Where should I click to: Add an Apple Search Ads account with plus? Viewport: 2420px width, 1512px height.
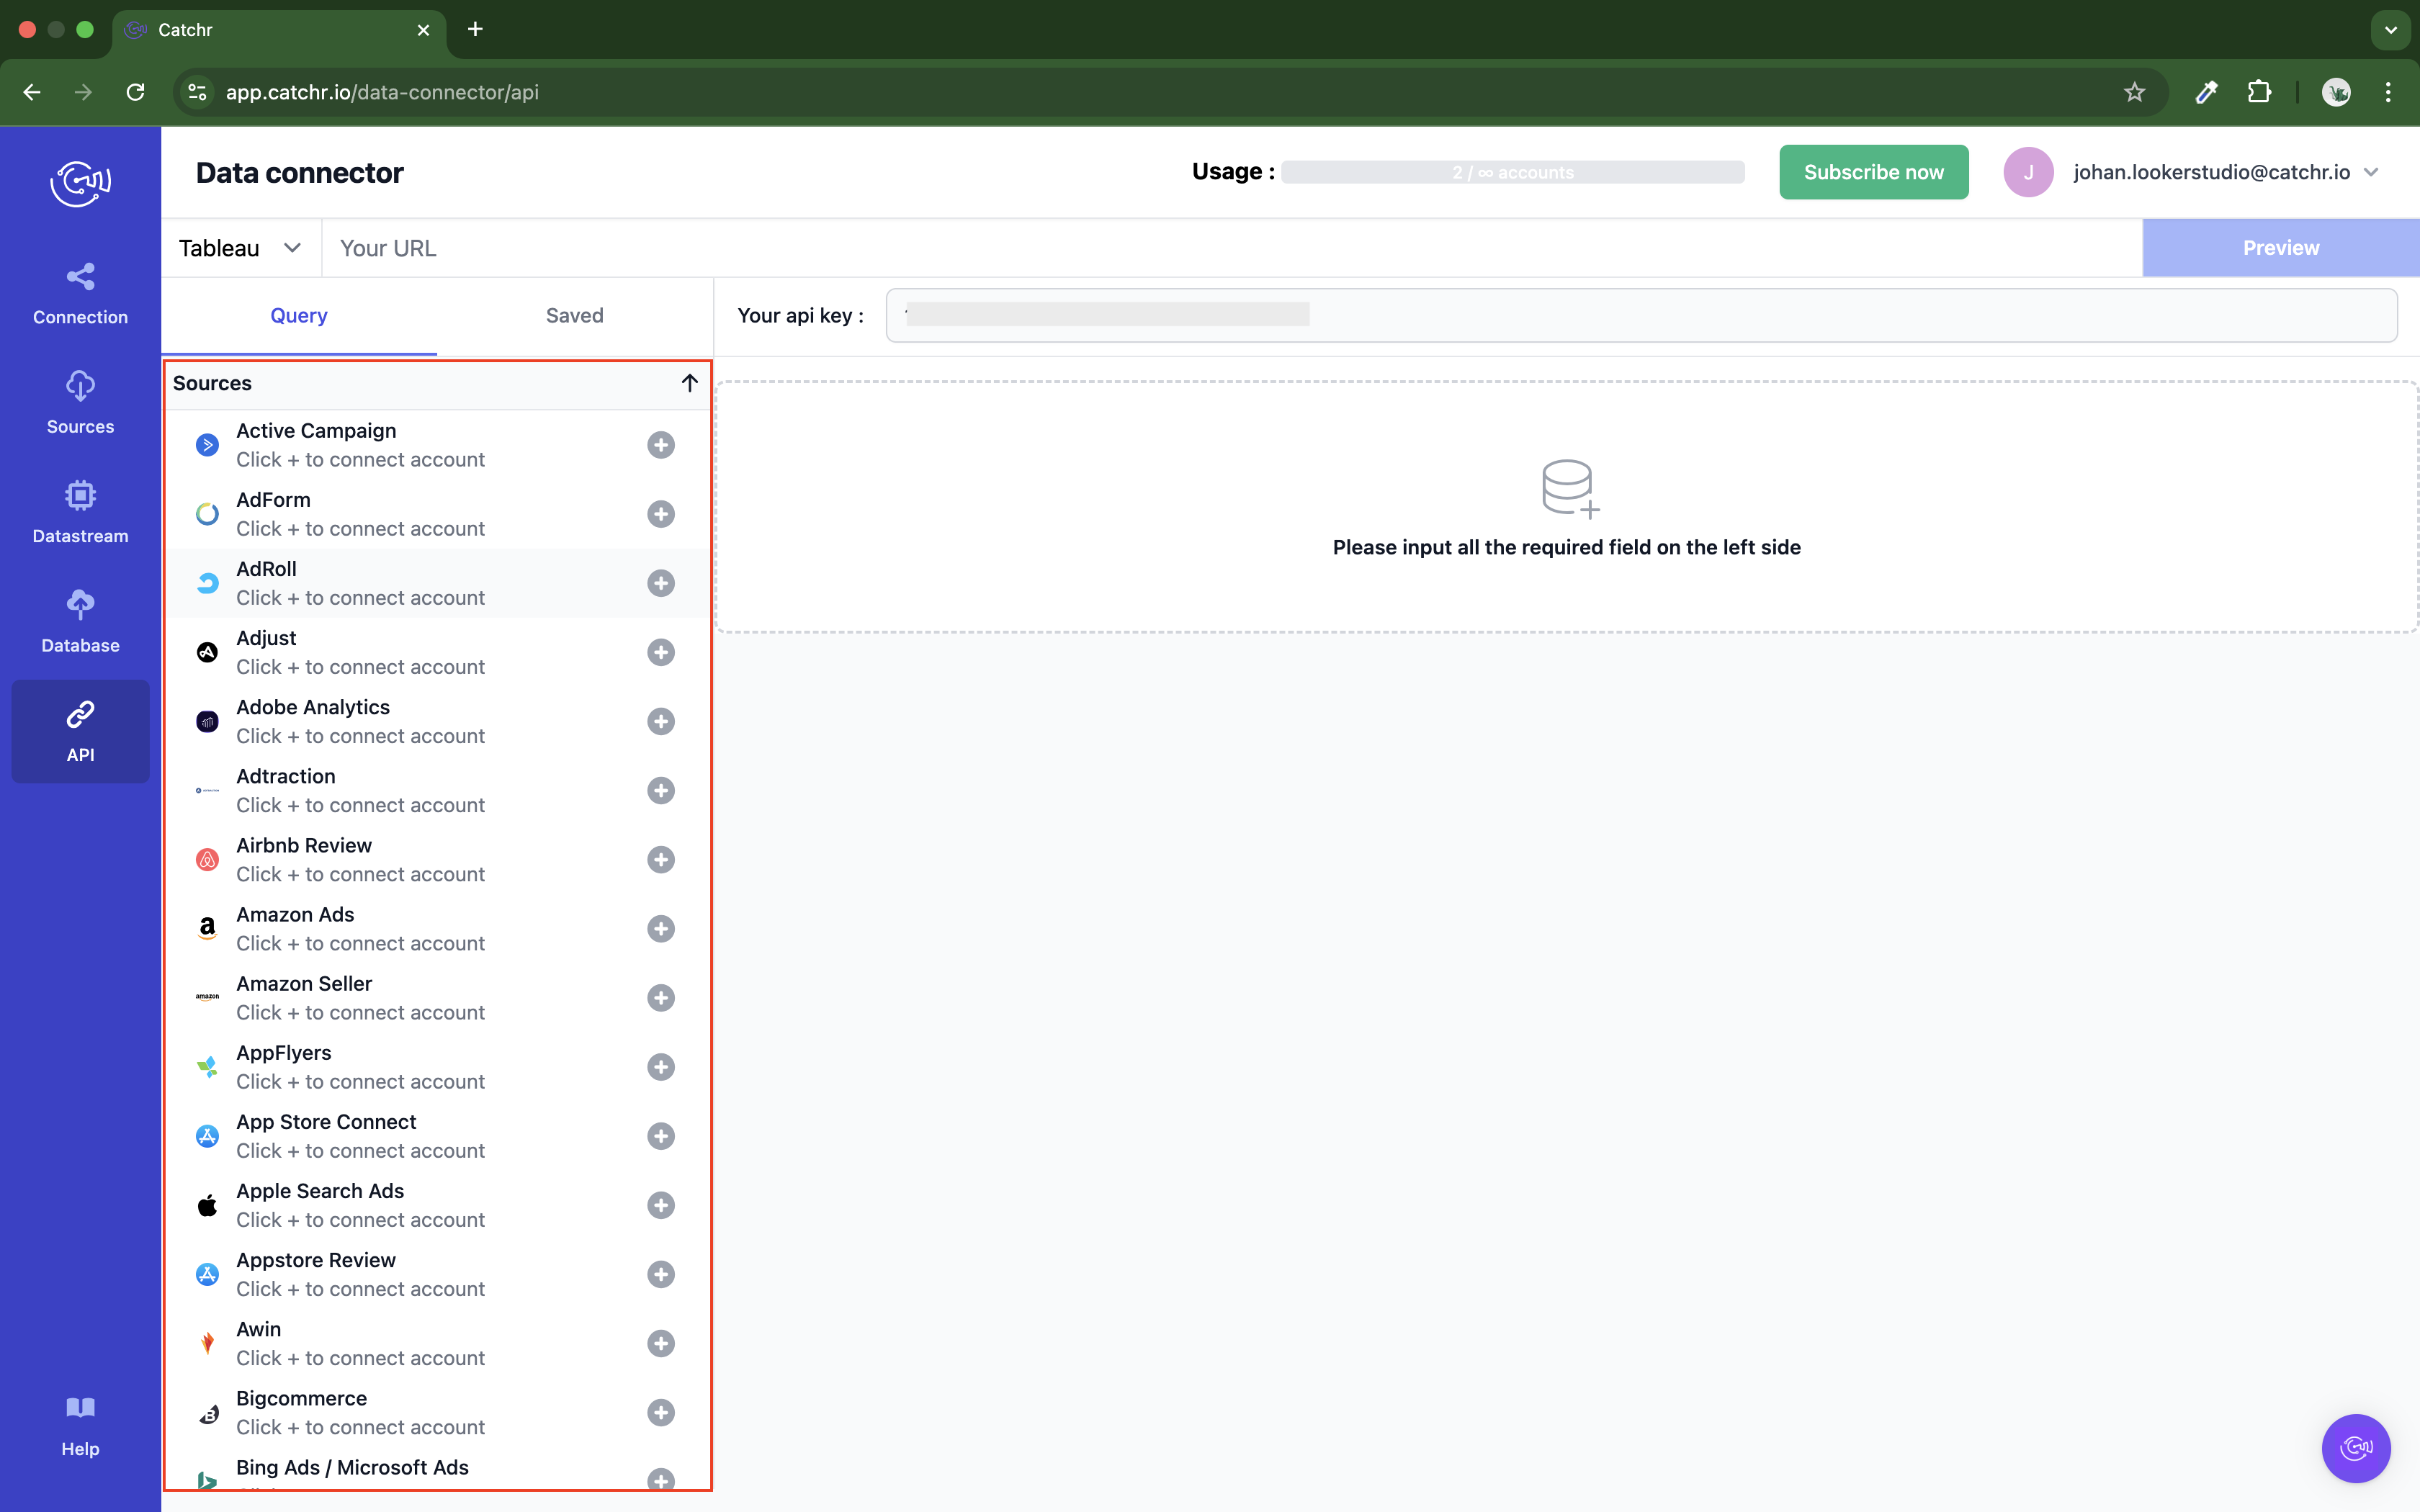pyautogui.click(x=661, y=1205)
